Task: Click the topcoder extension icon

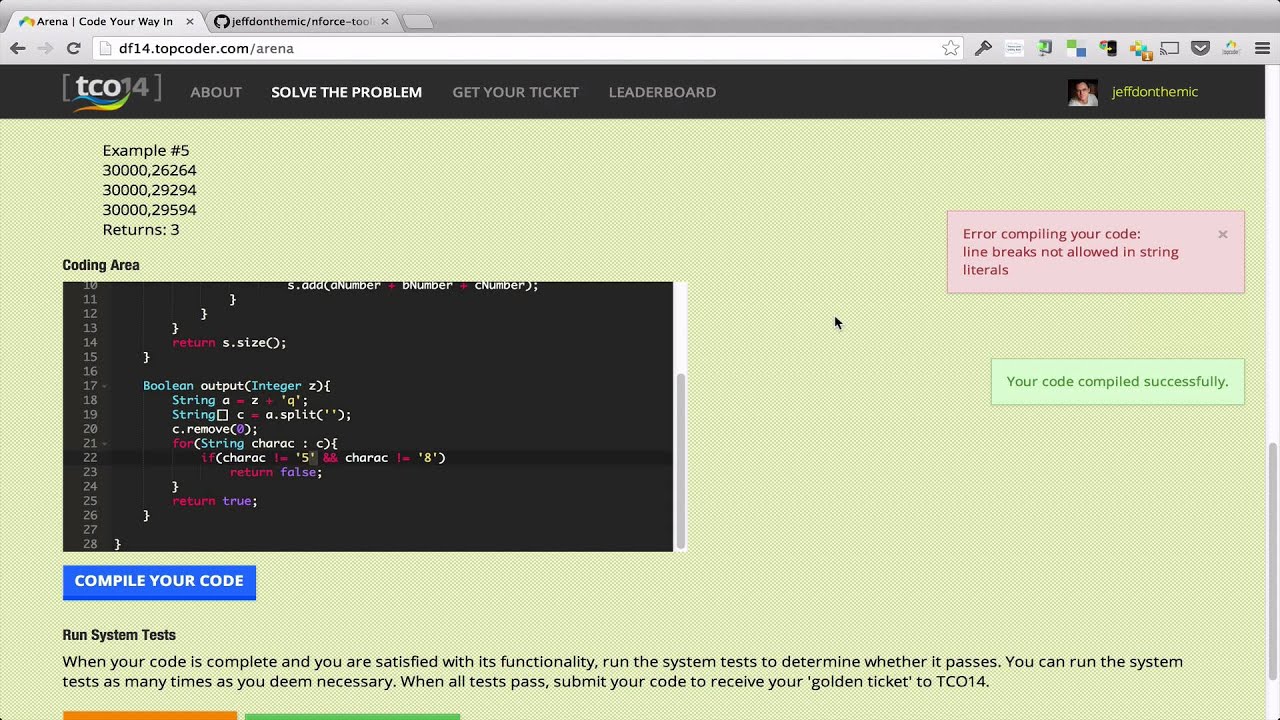Action: pos(1231,48)
